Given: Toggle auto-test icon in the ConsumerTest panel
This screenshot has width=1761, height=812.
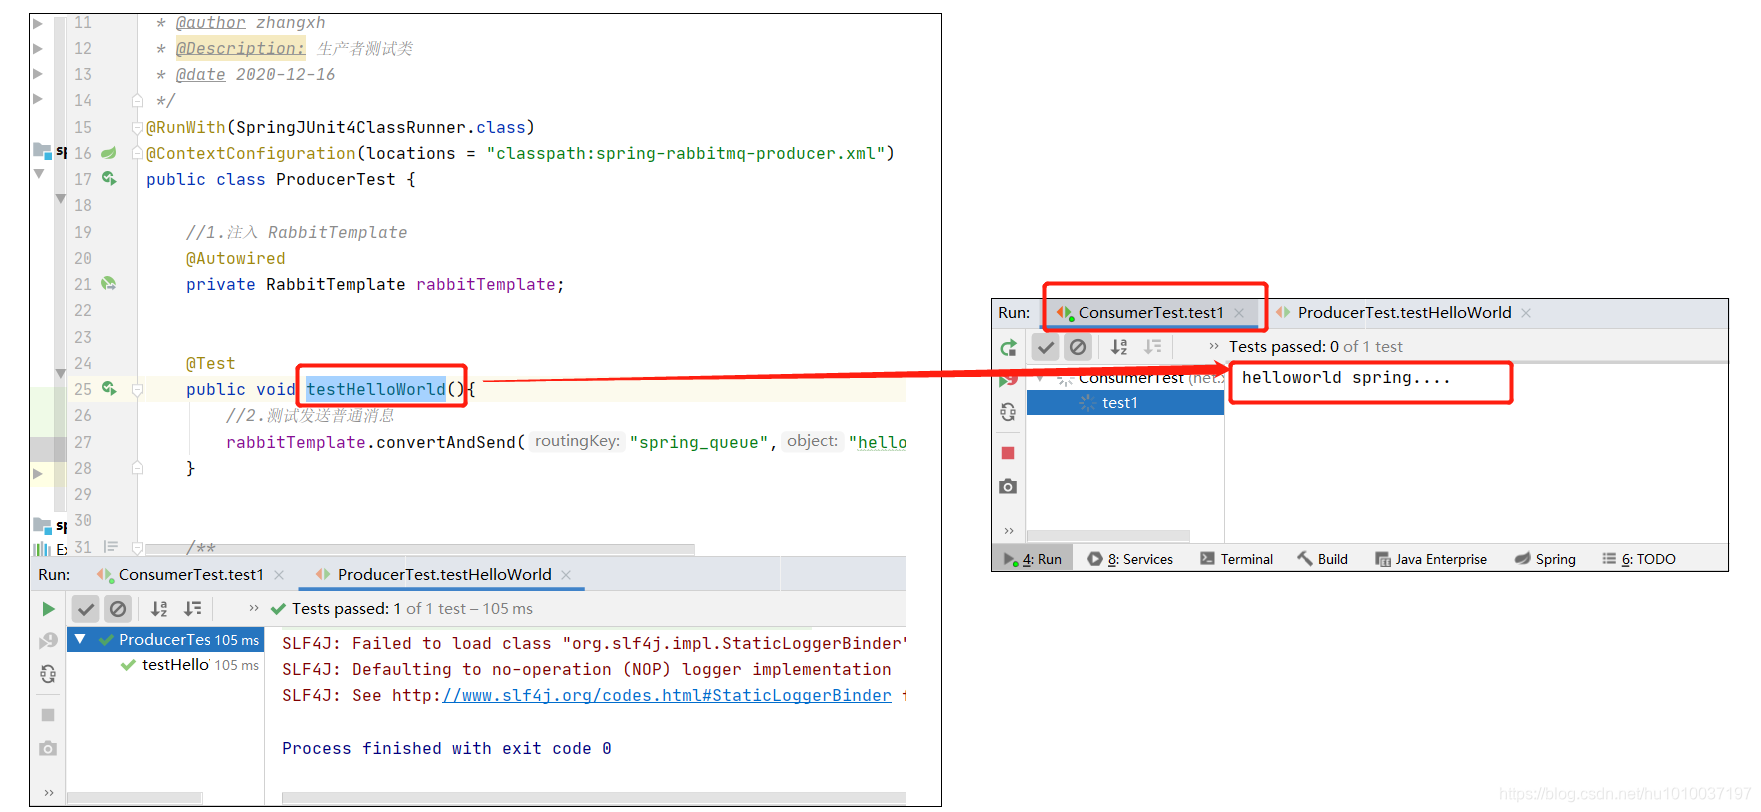Looking at the screenshot, I should pos(1008,411).
